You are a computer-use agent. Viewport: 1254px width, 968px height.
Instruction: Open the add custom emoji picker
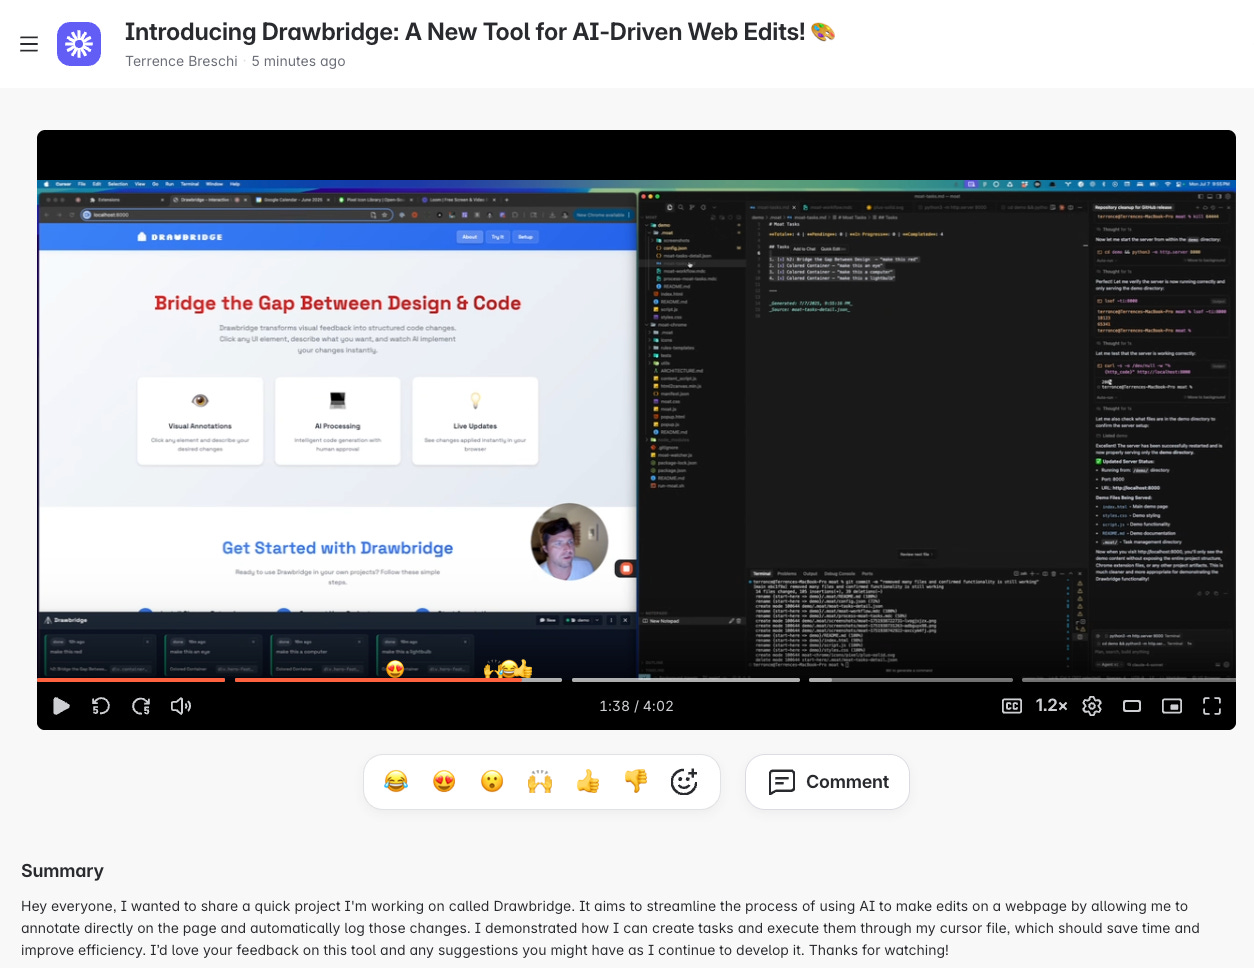pyautogui.click(x=684, y=782)
